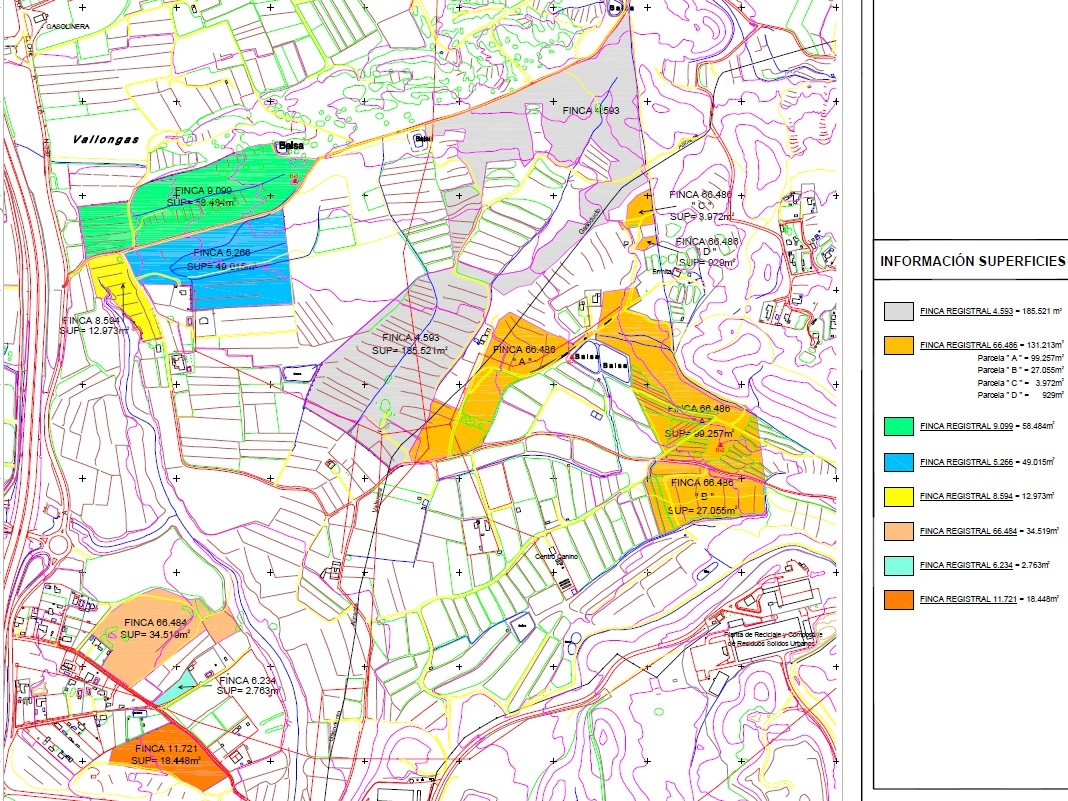Click the Información Superficies legend heading
Viewport: 1068px width, 801px height.
click(972, 261)
